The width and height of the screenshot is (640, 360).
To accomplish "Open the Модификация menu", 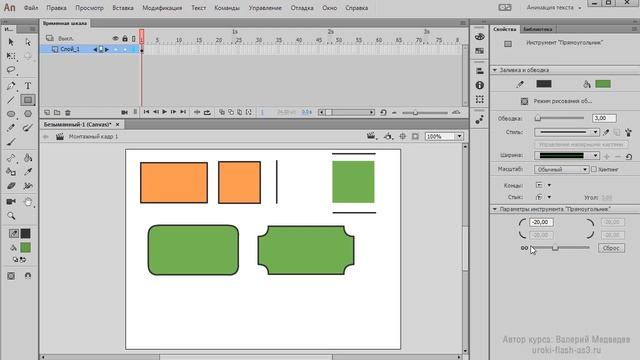I will (x=162, y=8).
